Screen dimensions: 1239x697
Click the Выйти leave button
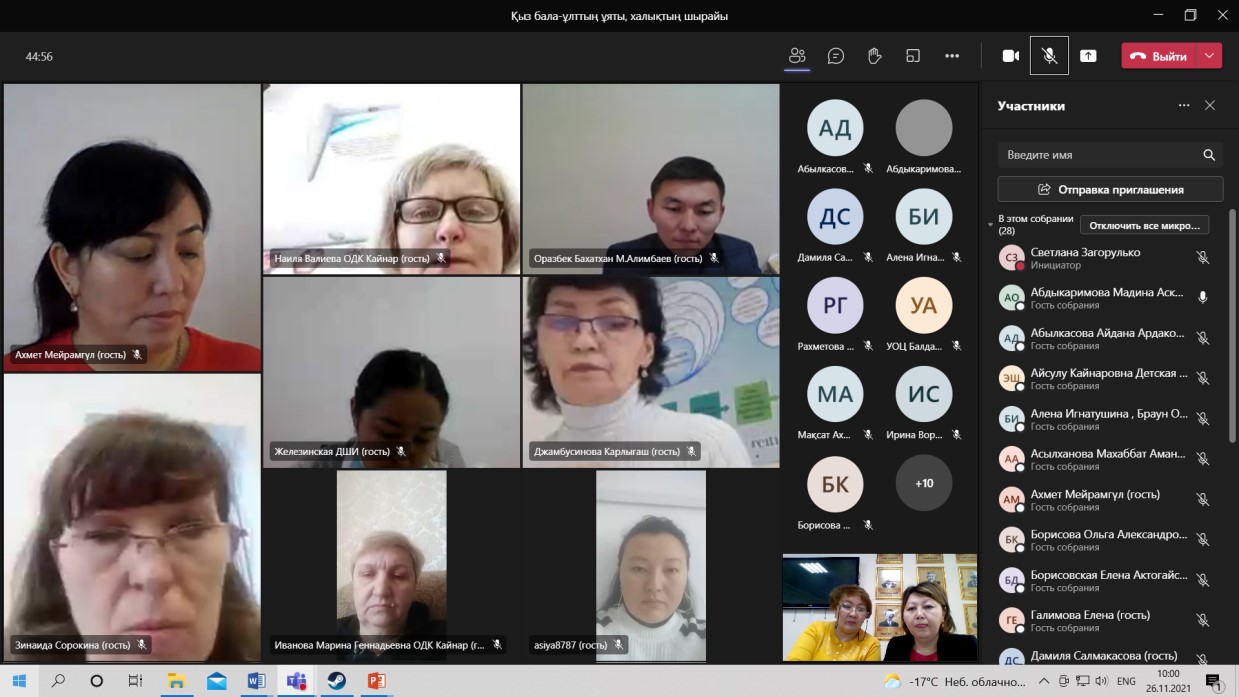1159,56
